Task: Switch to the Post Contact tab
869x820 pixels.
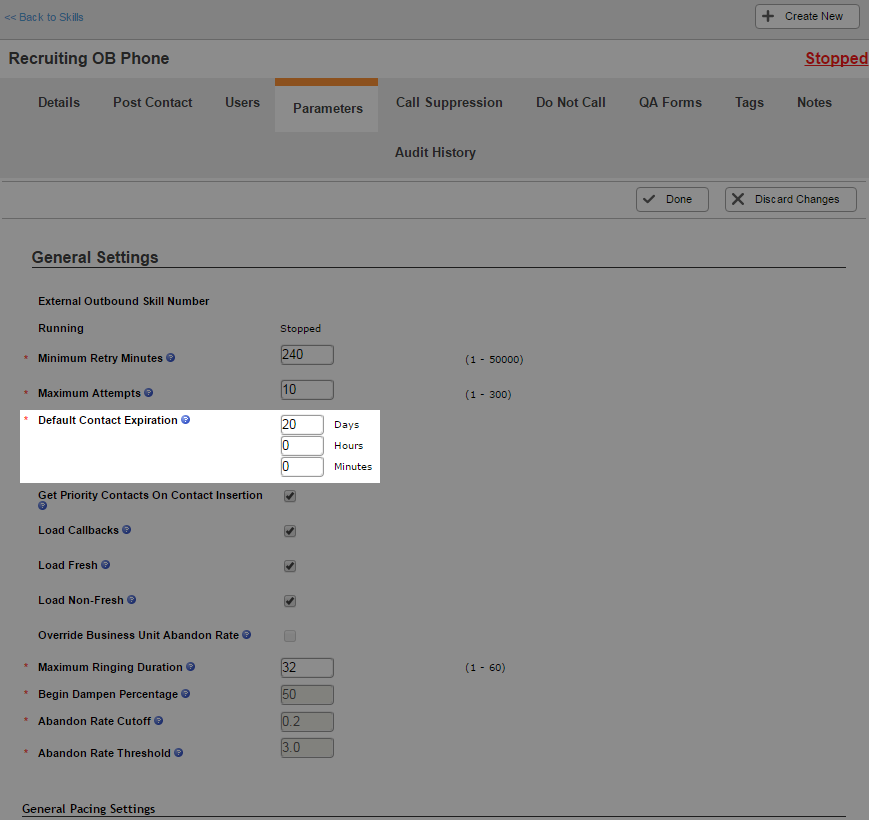Action: [152, 102]
